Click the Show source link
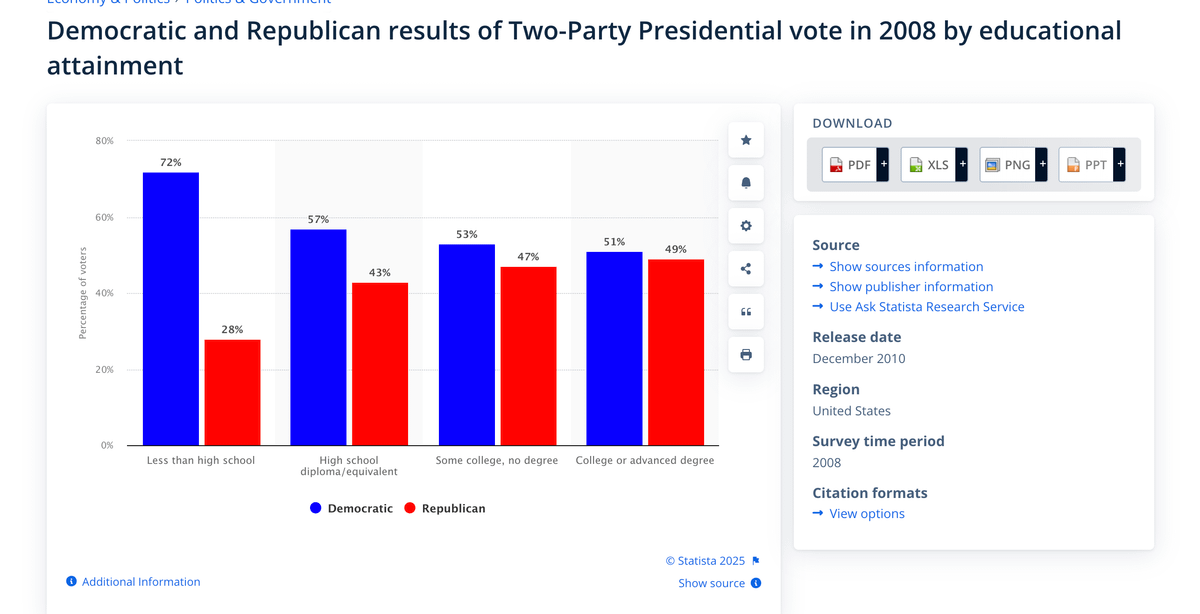Viewport: 1200px width, 614px height. tap(711, 583)
